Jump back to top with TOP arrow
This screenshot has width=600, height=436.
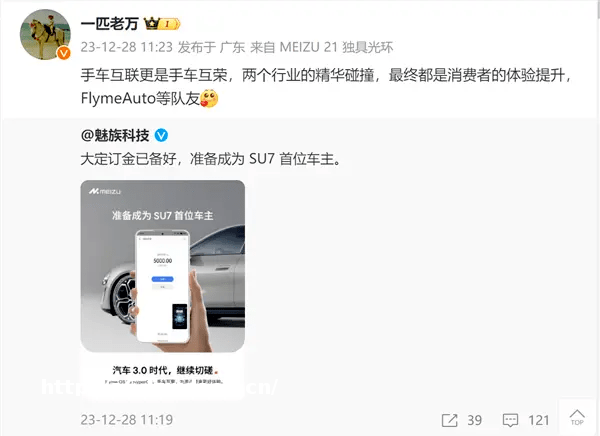pyautogui.click(x=577, y=417)
